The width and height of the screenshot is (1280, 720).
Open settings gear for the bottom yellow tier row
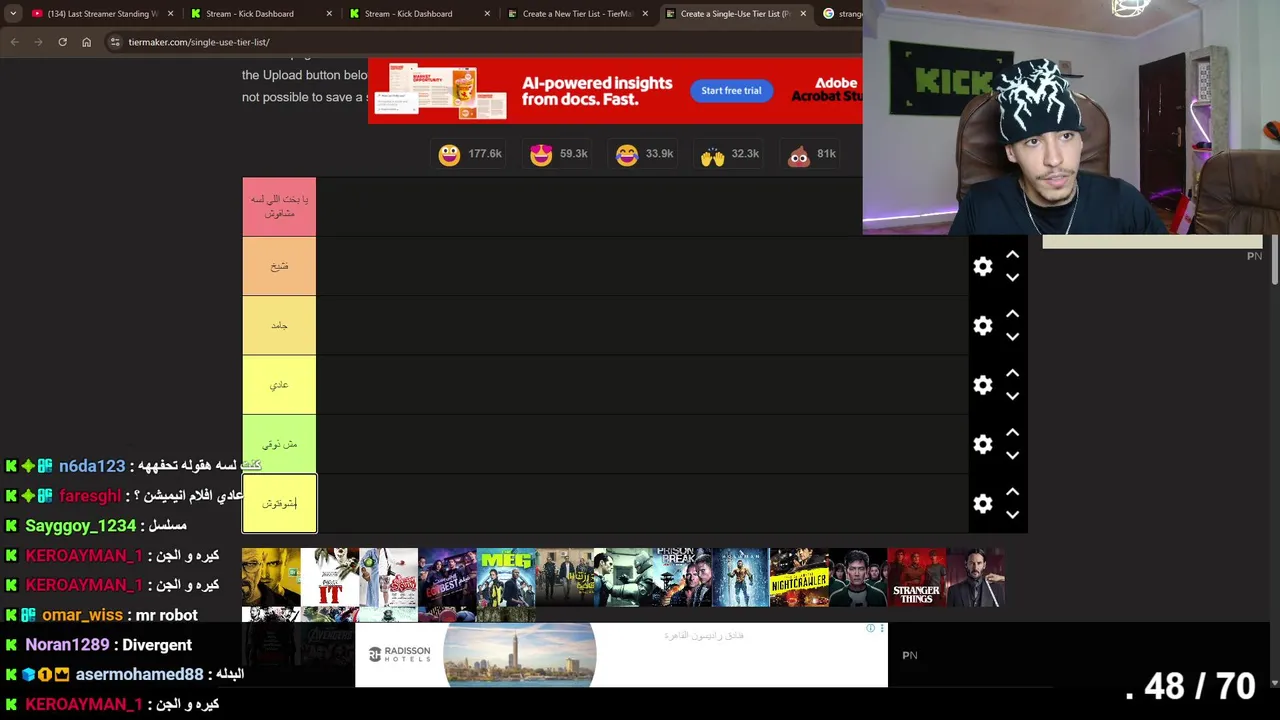[983, 504]
